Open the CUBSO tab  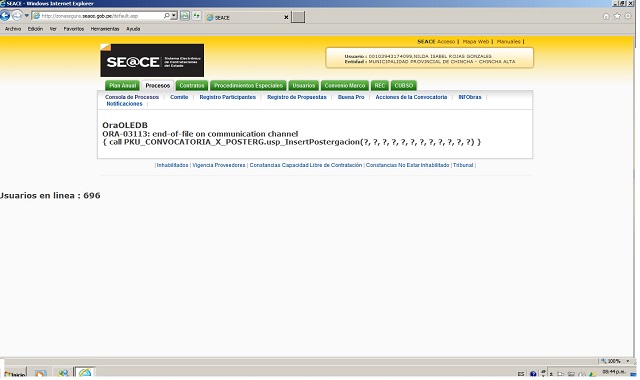(x=404, y=86)
